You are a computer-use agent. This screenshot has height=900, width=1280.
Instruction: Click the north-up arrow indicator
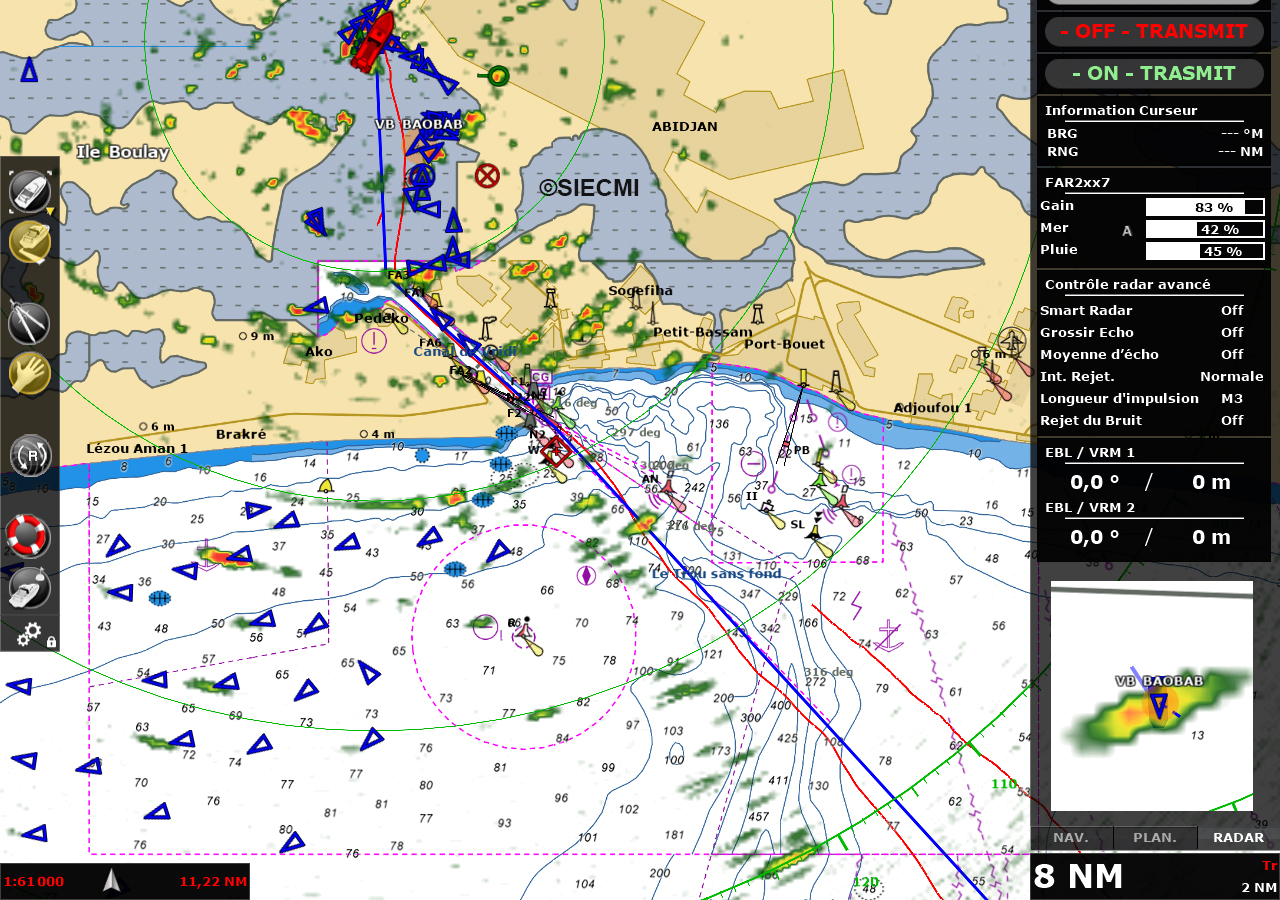pyautogui.click(x=113, y=881)
